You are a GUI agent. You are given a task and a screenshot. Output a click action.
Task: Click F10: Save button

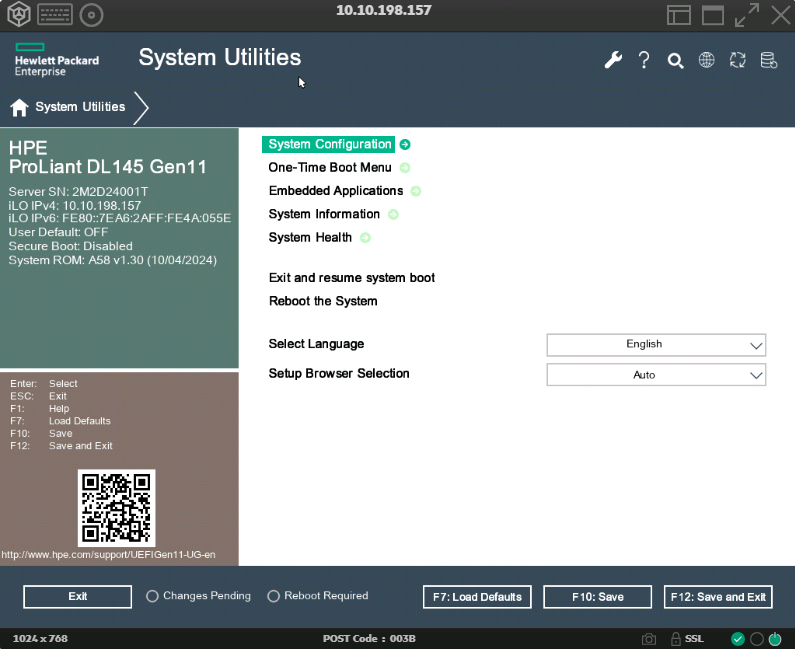point(597,597)
